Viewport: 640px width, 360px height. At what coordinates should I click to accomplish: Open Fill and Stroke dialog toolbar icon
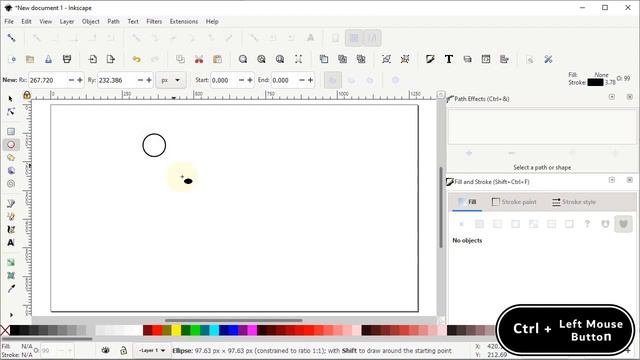(430, 60)
